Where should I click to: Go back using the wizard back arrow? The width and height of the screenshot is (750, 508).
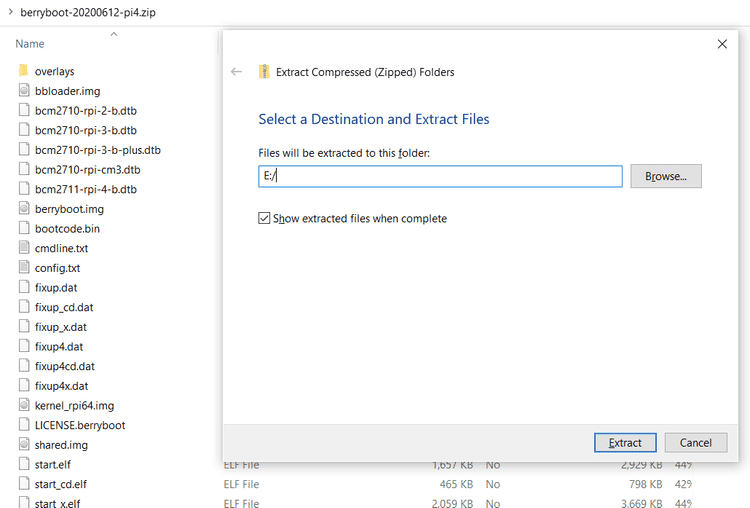(x=236, y=72)
